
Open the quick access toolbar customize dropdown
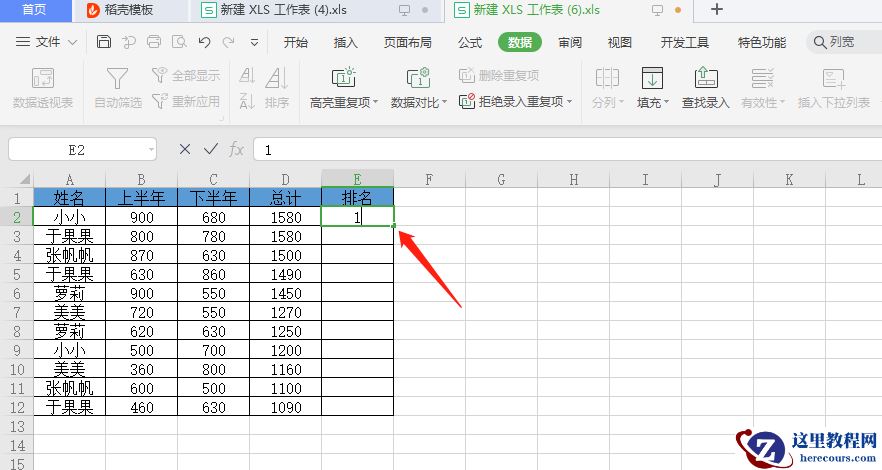[x=254, y=42]
